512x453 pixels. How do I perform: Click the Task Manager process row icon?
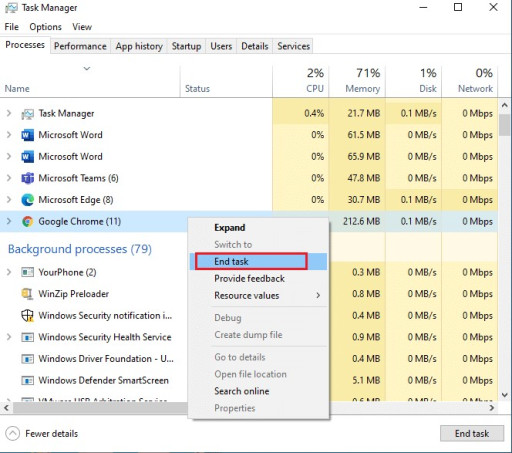pos(27,114)
